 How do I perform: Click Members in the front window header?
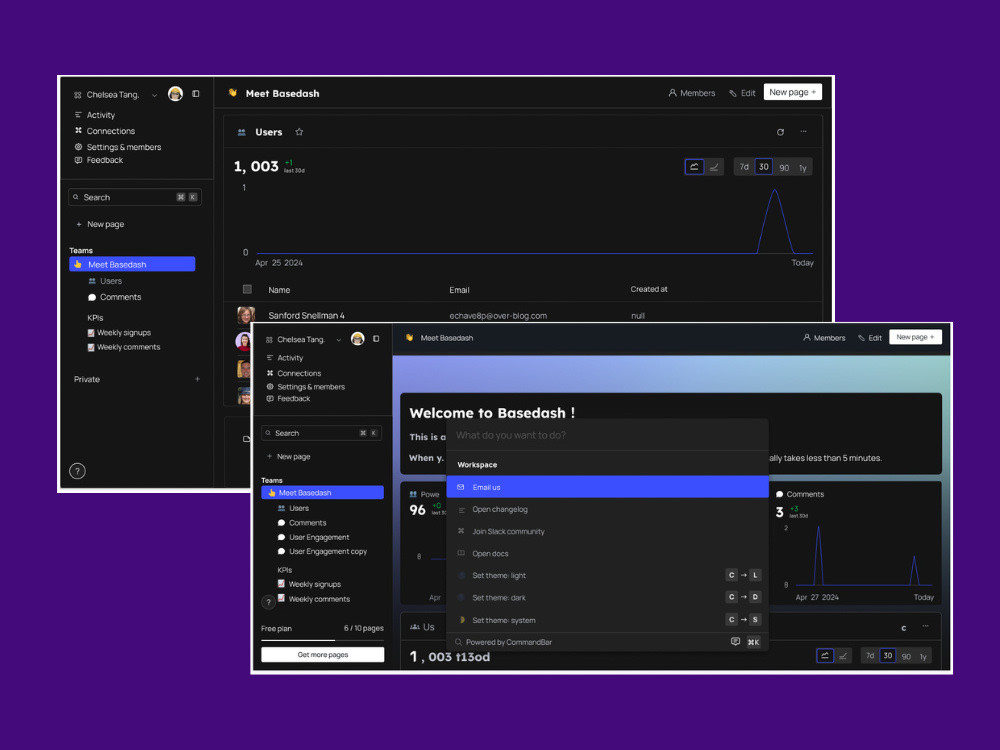click(x=824, y=338)
